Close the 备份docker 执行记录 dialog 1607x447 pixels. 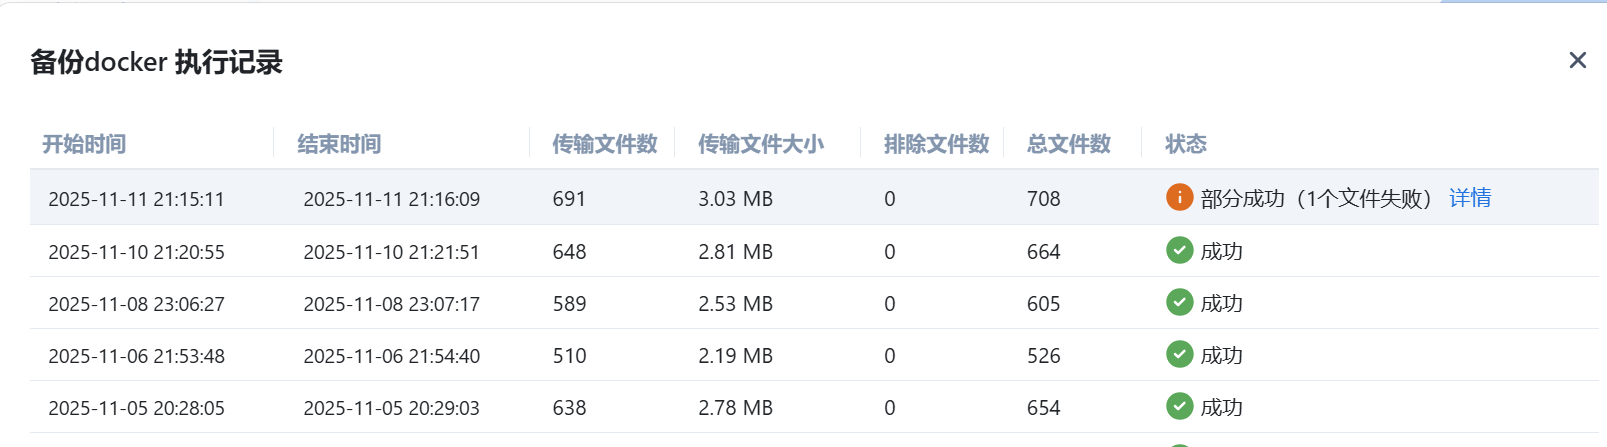(1577, 61)
